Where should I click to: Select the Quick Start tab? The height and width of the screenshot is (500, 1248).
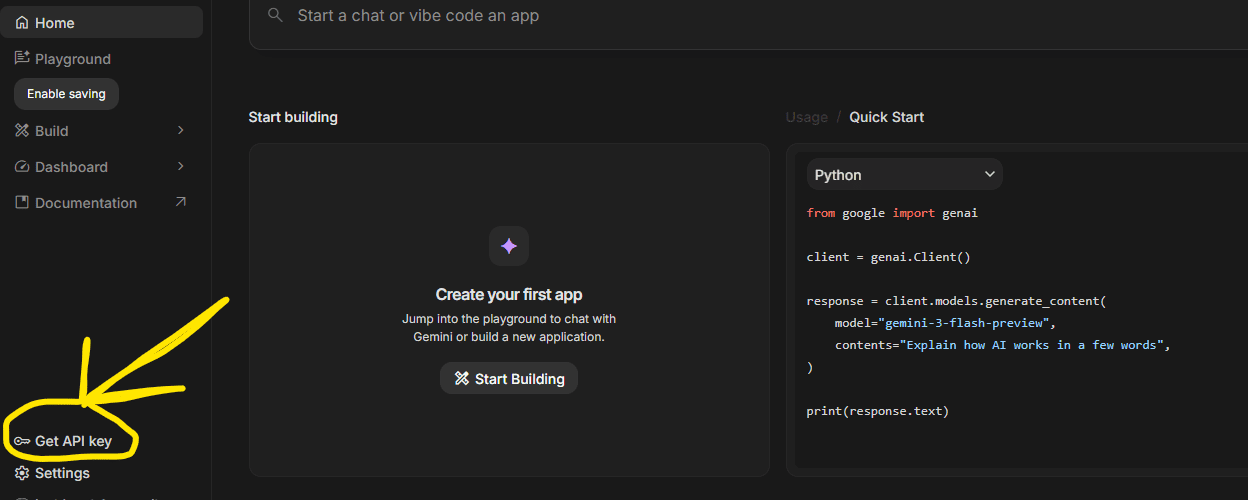(x=886, y=117)
